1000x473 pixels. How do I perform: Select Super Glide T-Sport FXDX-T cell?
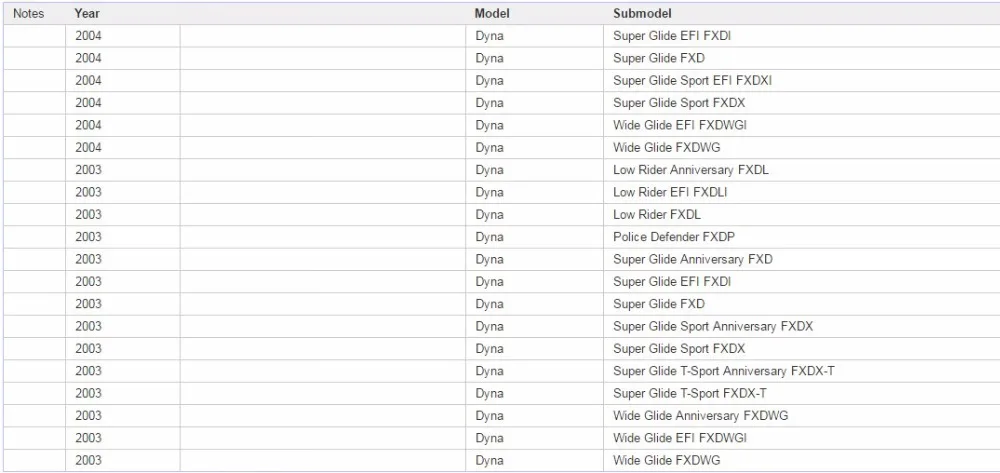click(x=690, y=393)
